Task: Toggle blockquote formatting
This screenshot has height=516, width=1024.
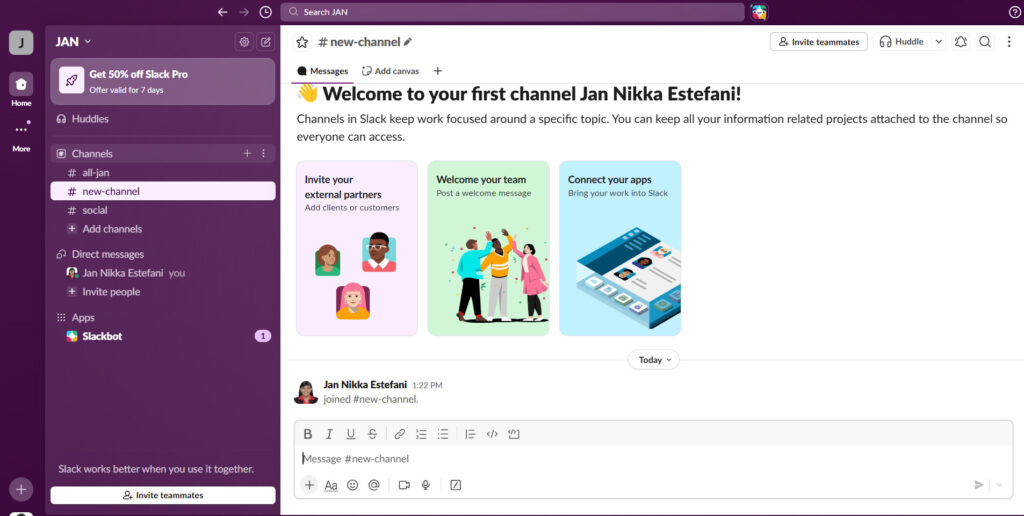Action: coord(470,434)
